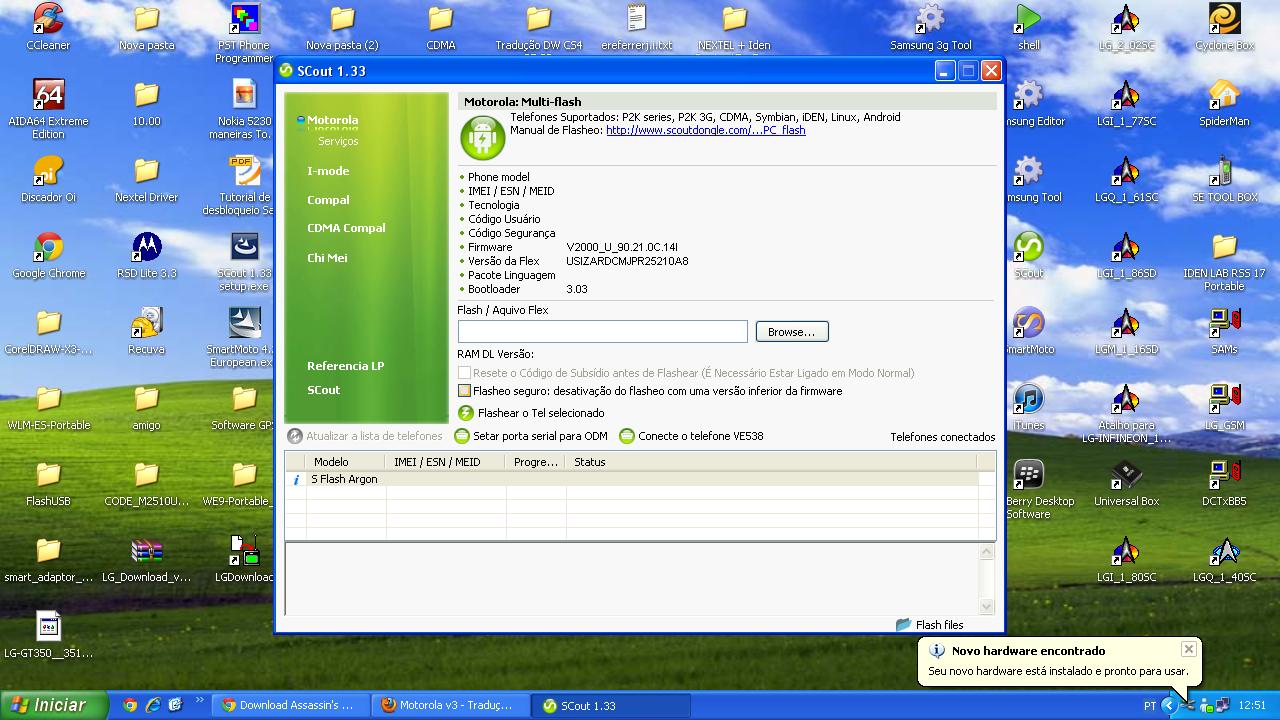Open Recuva desktop shortcut
Screen dimensions: 1280x720
point(146,331)
